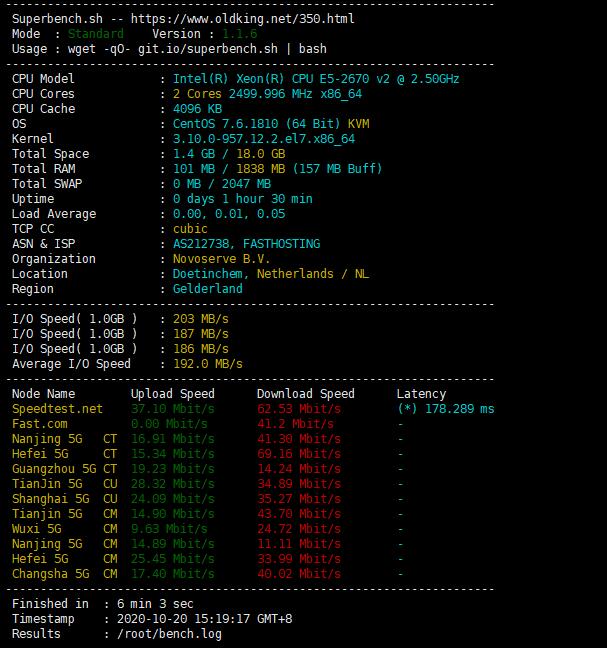
Task: Click the Kernel version string
Action: (x=264, y=139)
